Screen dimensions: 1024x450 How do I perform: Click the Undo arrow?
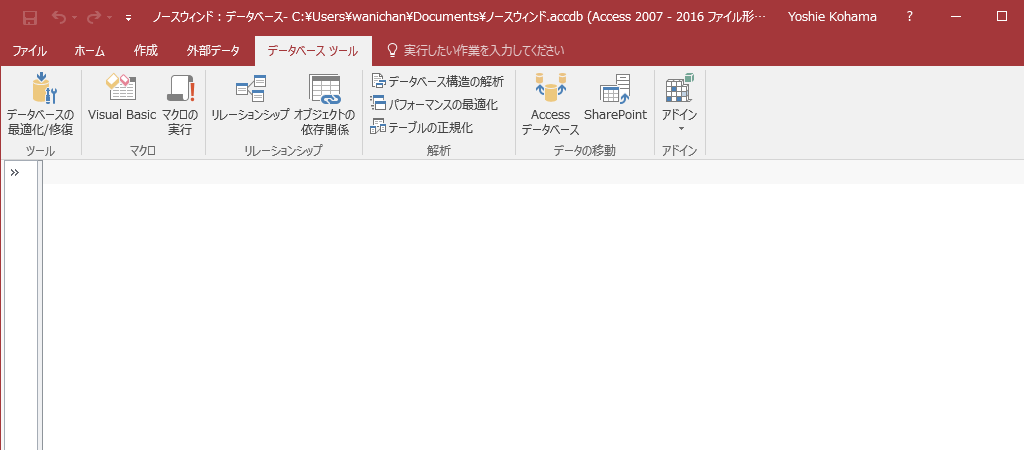coord(59,18)
